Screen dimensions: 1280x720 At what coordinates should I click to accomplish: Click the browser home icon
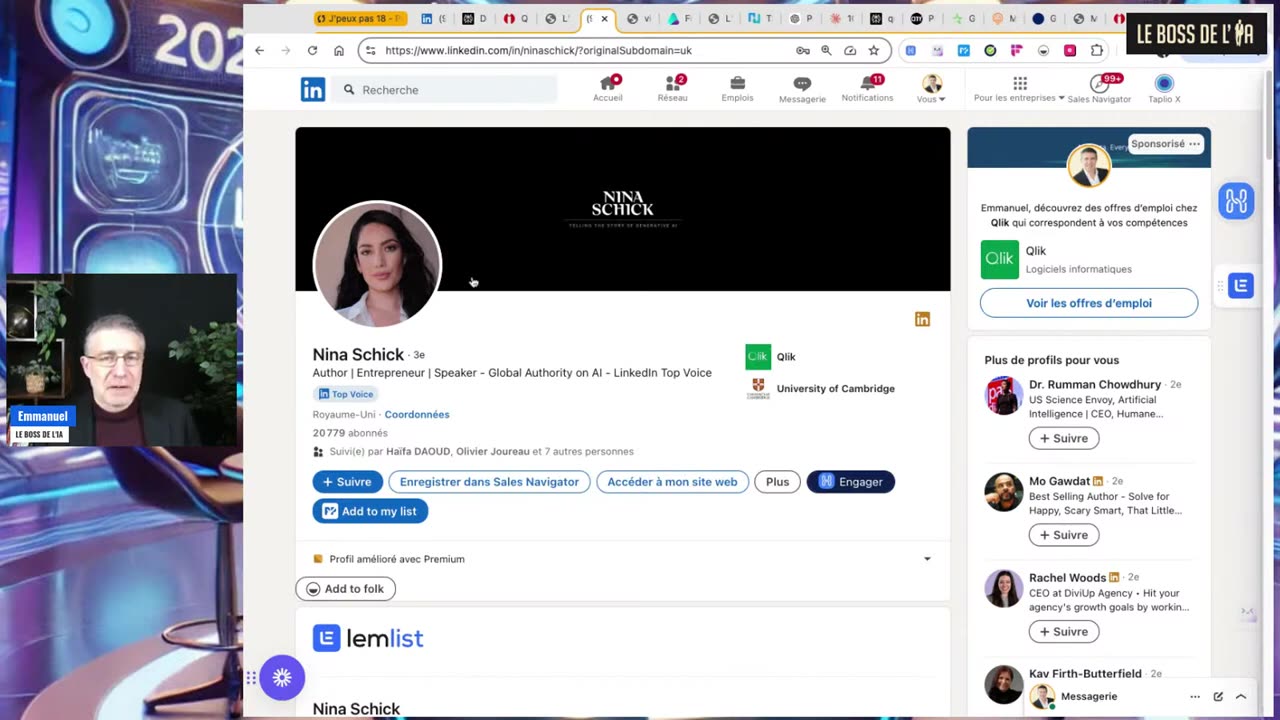point(339,50)
